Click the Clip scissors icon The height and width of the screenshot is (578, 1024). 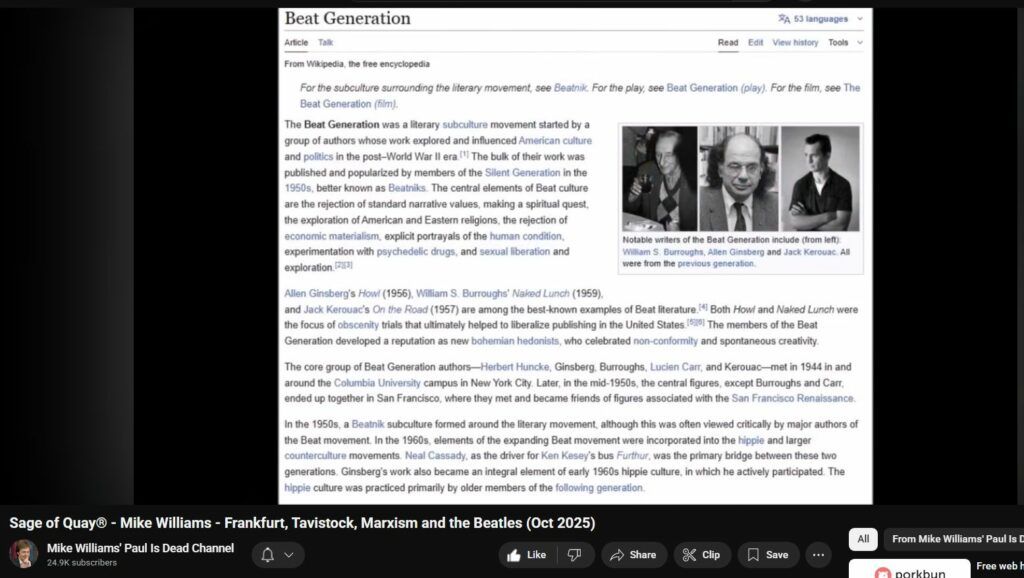(688, 555)
